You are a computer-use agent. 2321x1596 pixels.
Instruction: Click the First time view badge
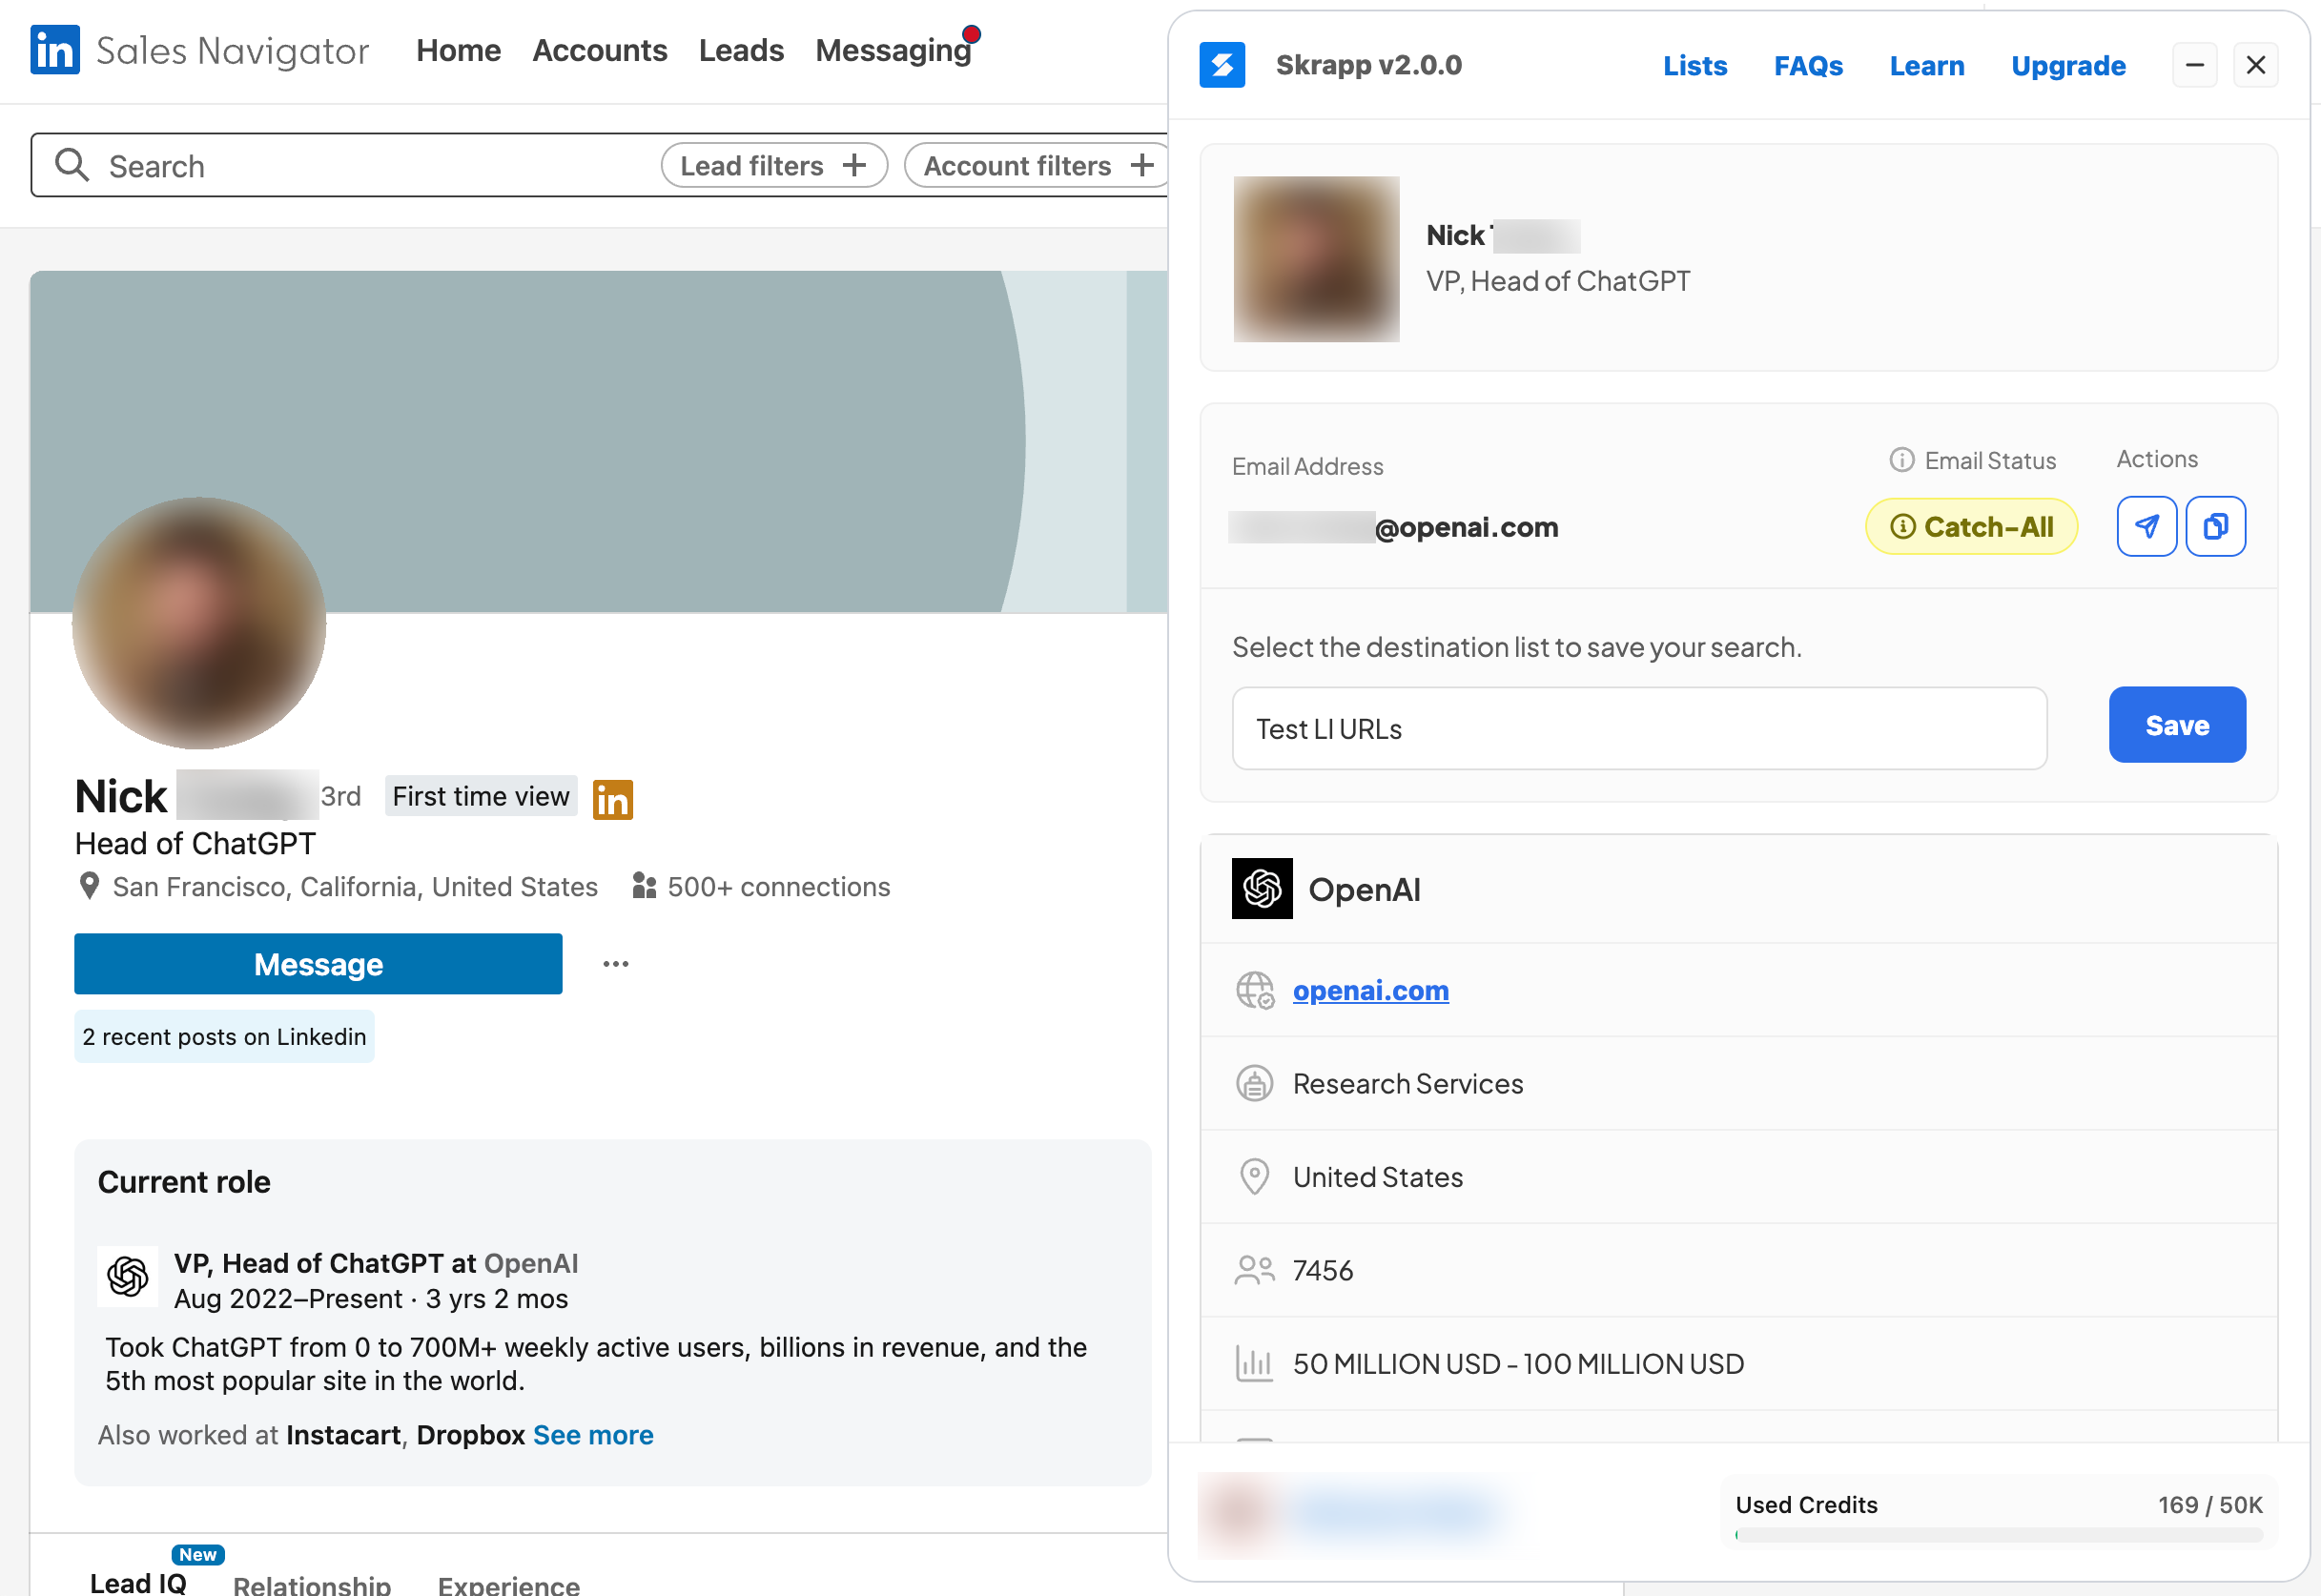click(x=481, y=796)
